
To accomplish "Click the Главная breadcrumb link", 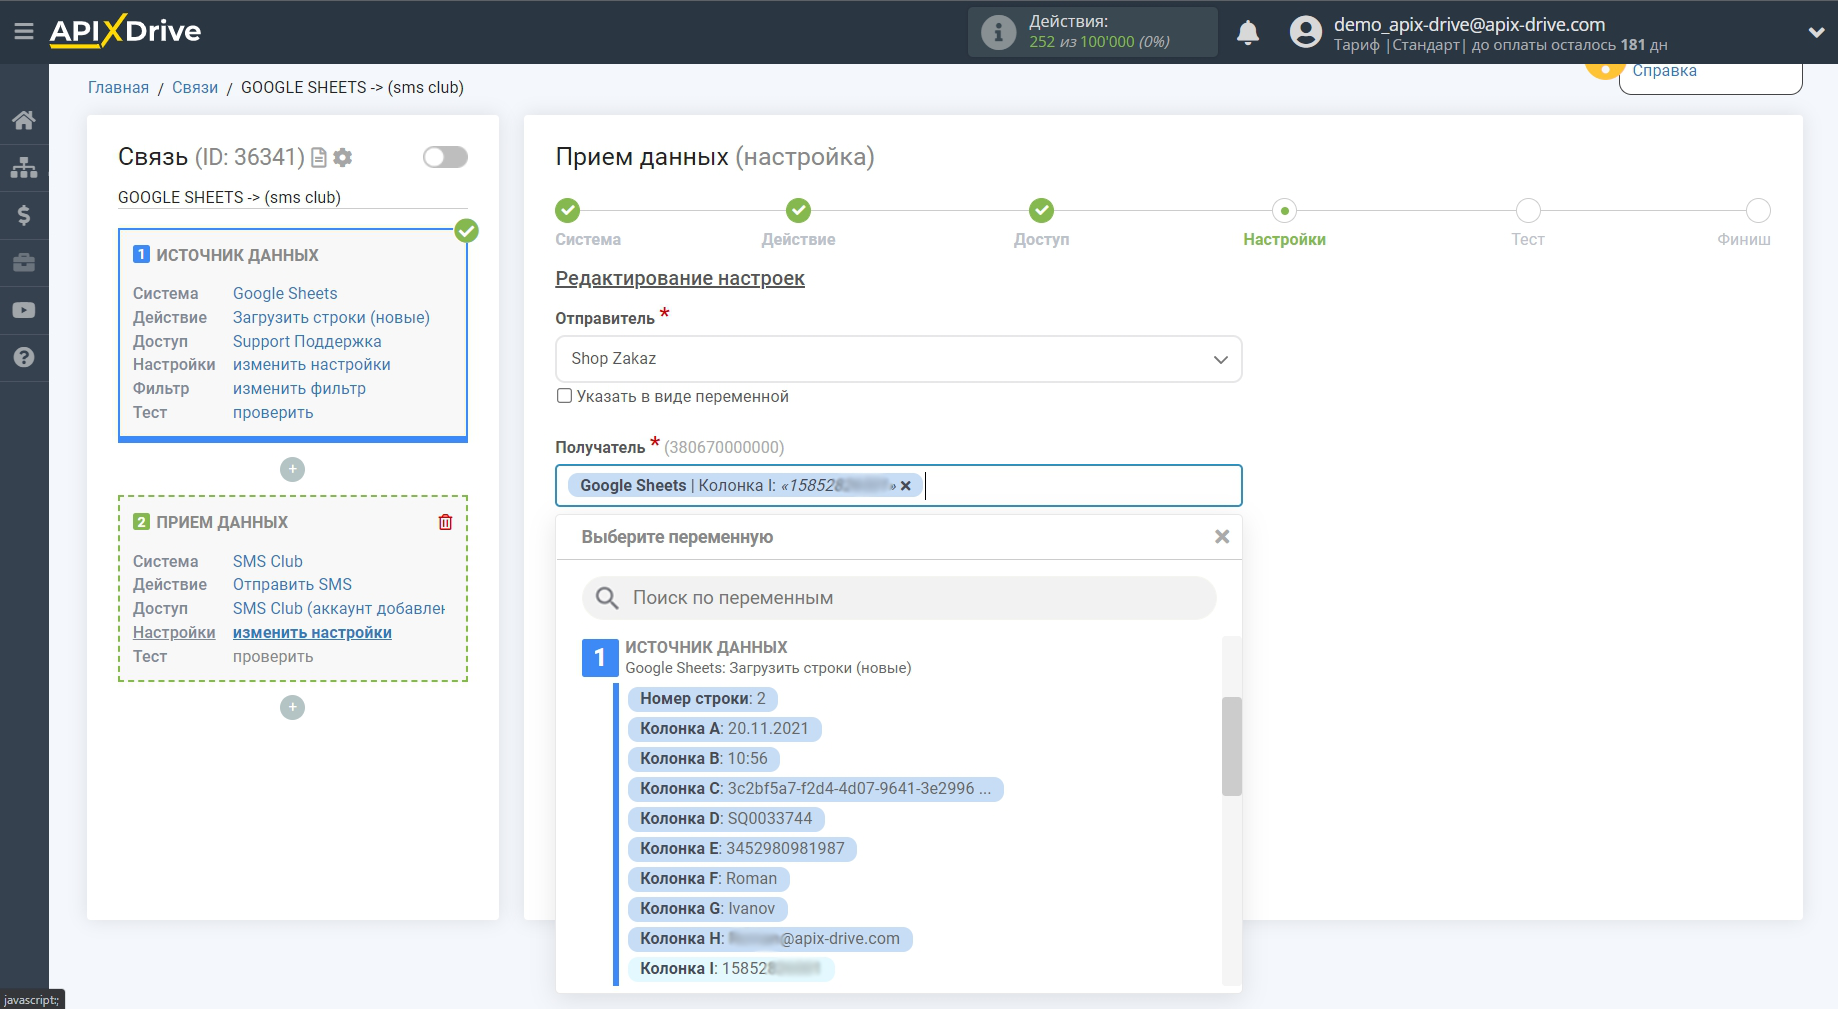I will [x=118, y=88].
